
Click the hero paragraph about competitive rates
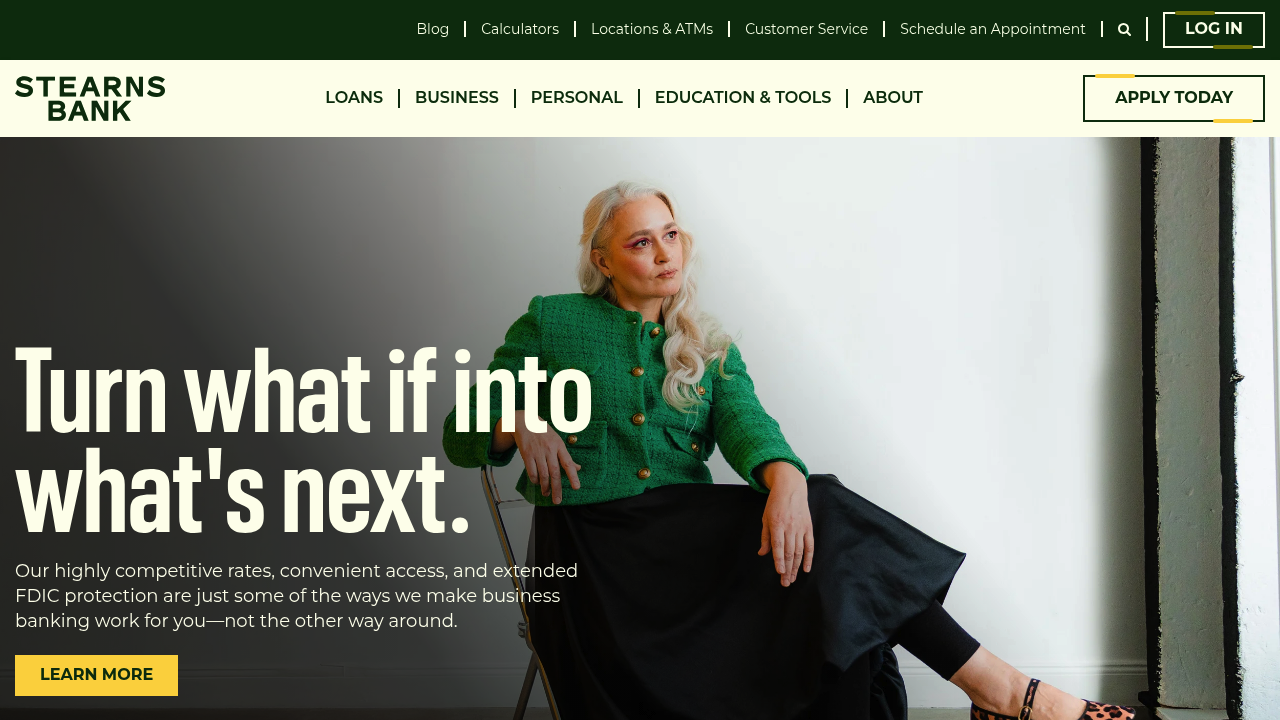[297, 596]
